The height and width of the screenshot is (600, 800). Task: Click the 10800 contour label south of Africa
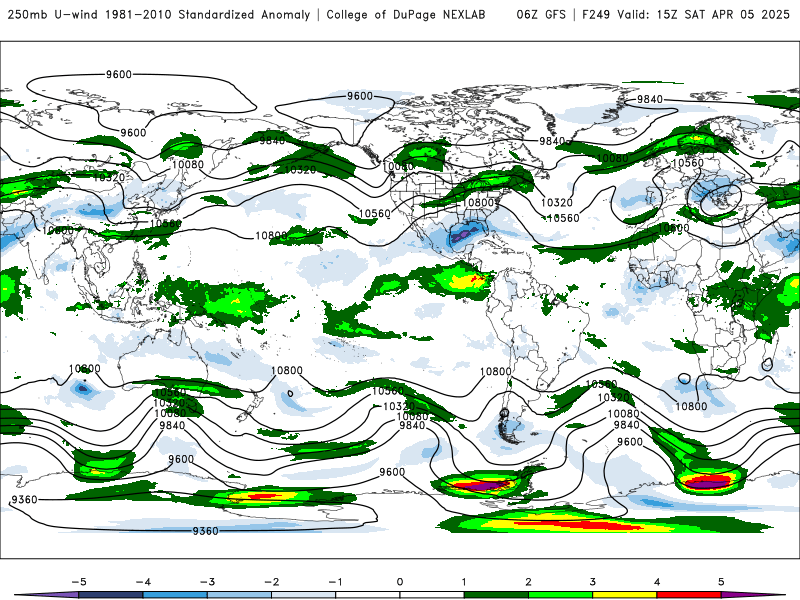click(x=691, y=406)
